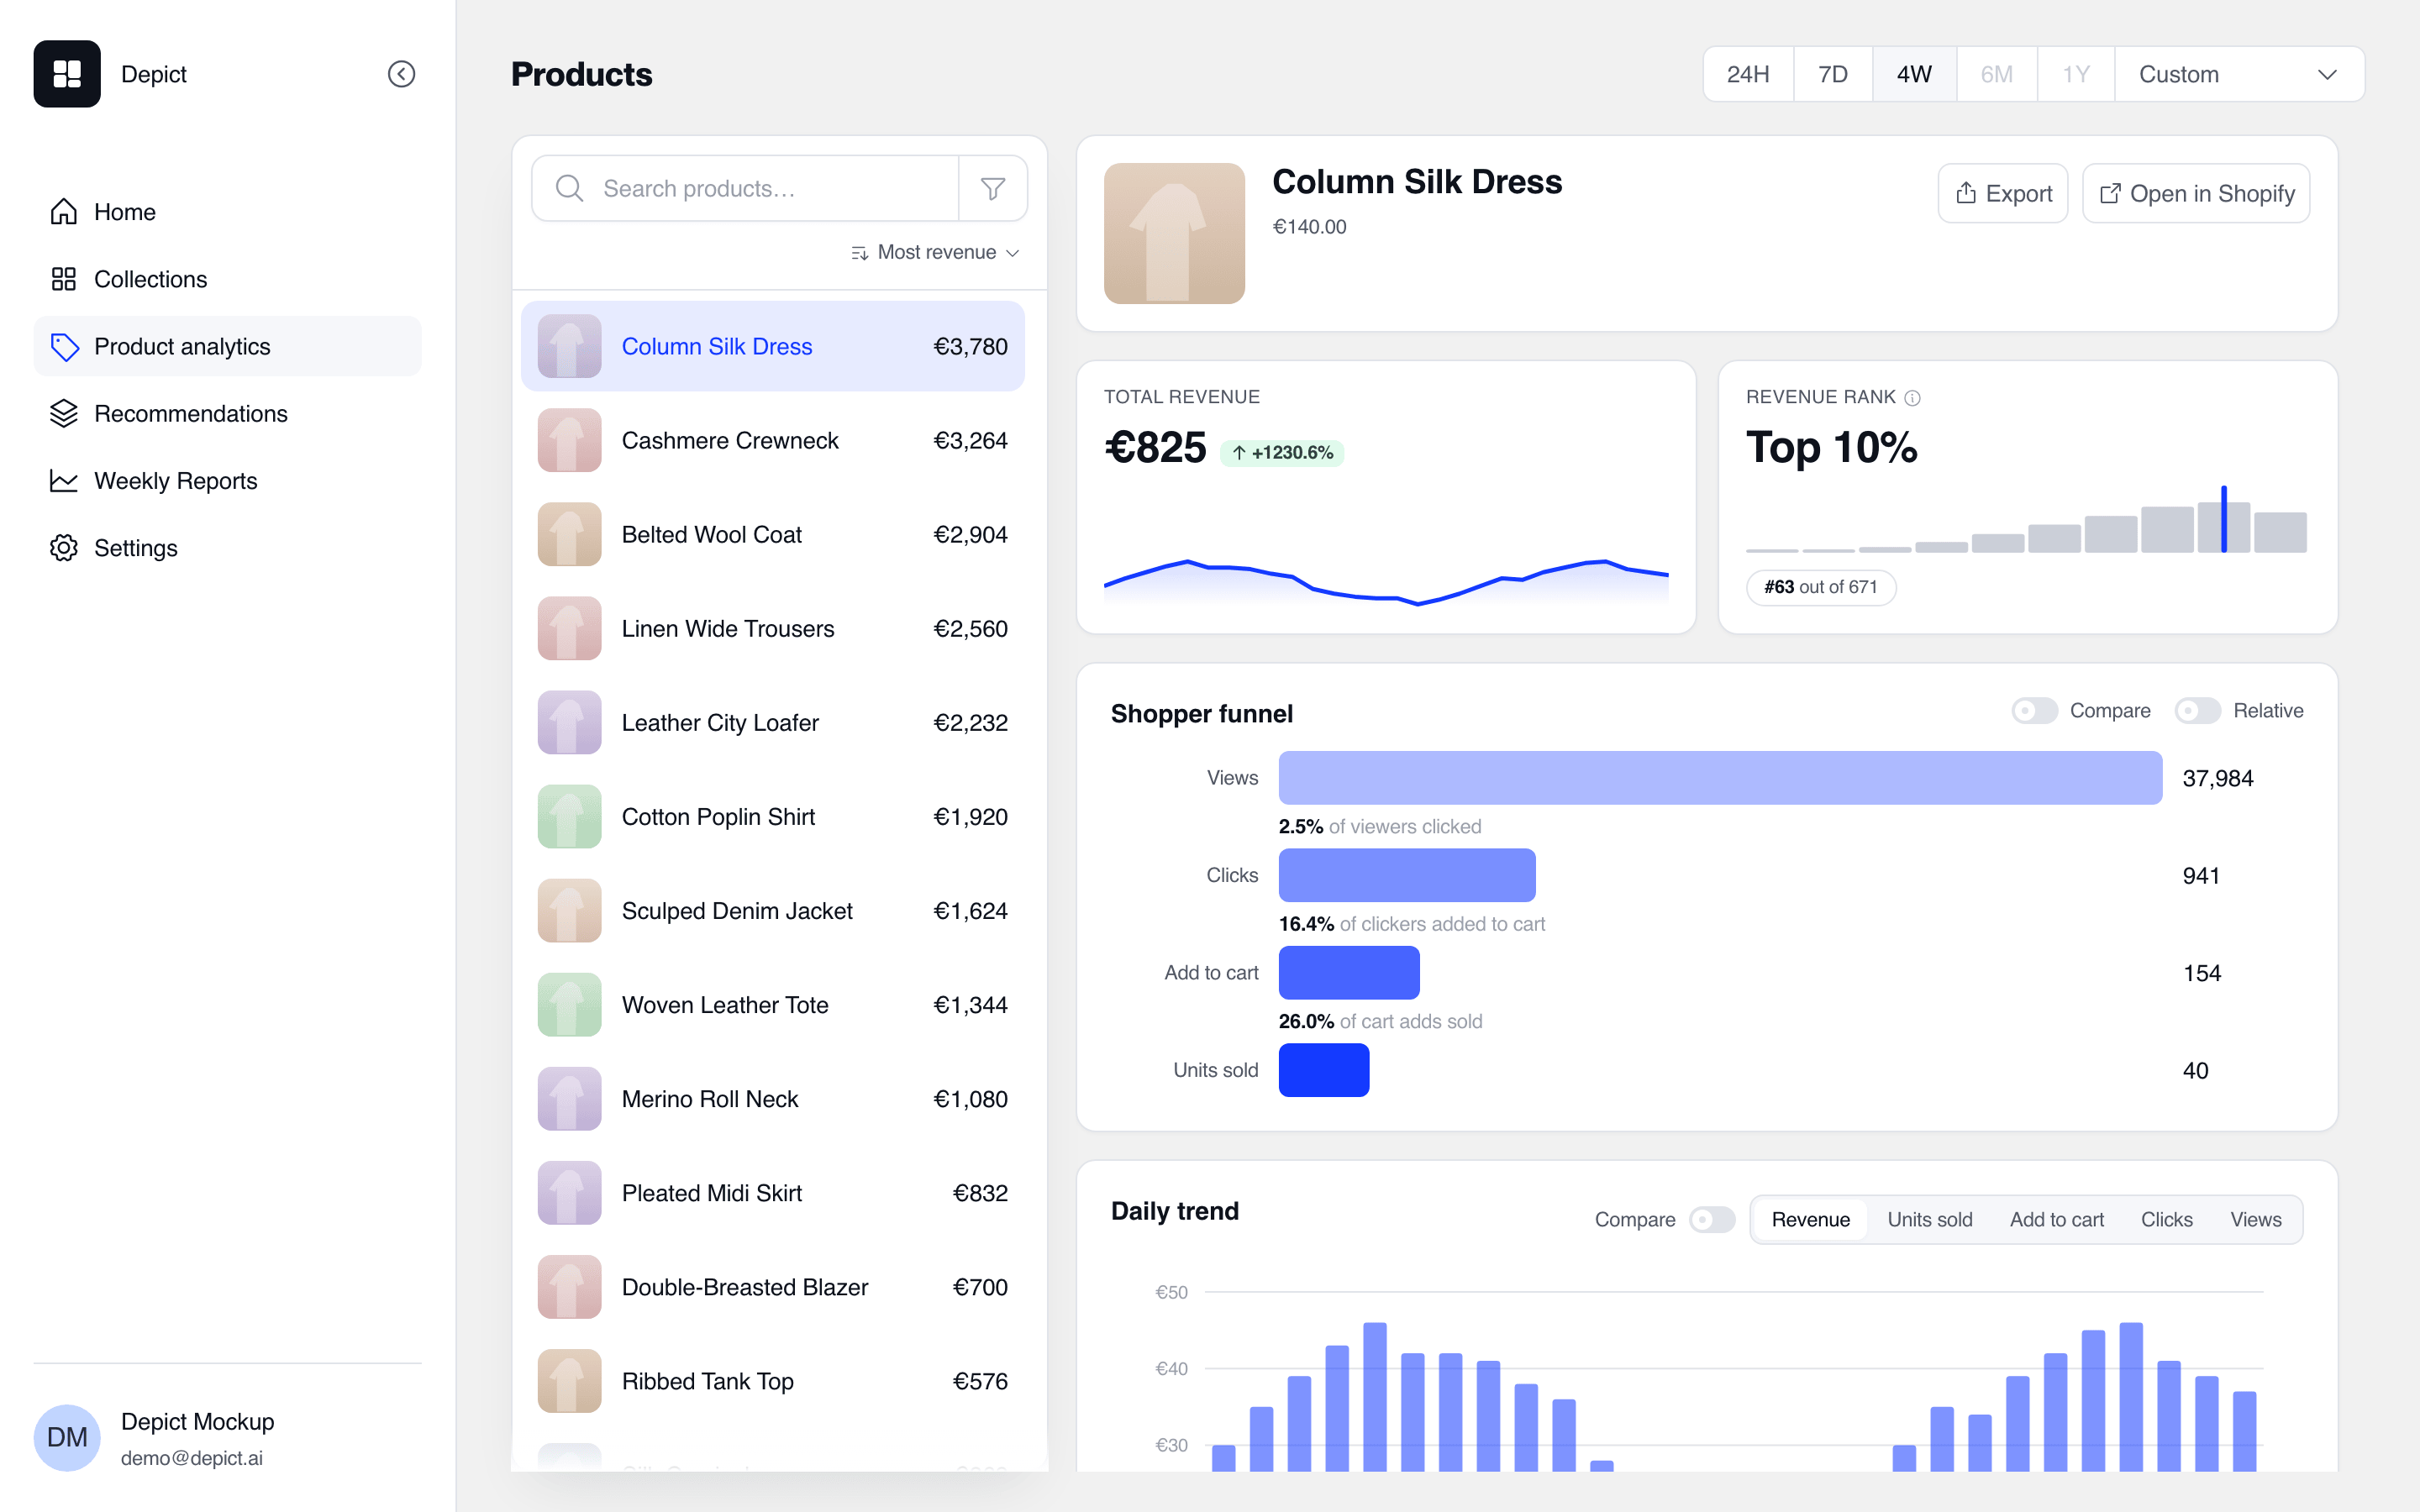Click the Views funnel bar

click(x=1720, y=778)
